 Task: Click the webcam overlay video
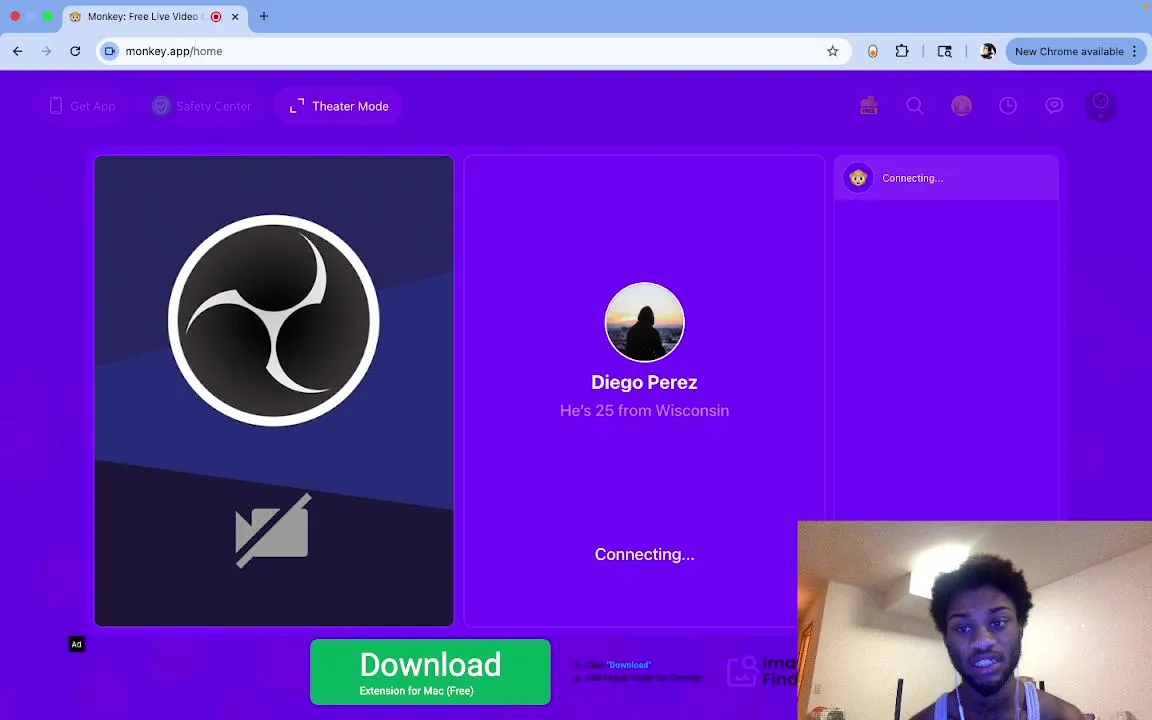coord(974,620)
